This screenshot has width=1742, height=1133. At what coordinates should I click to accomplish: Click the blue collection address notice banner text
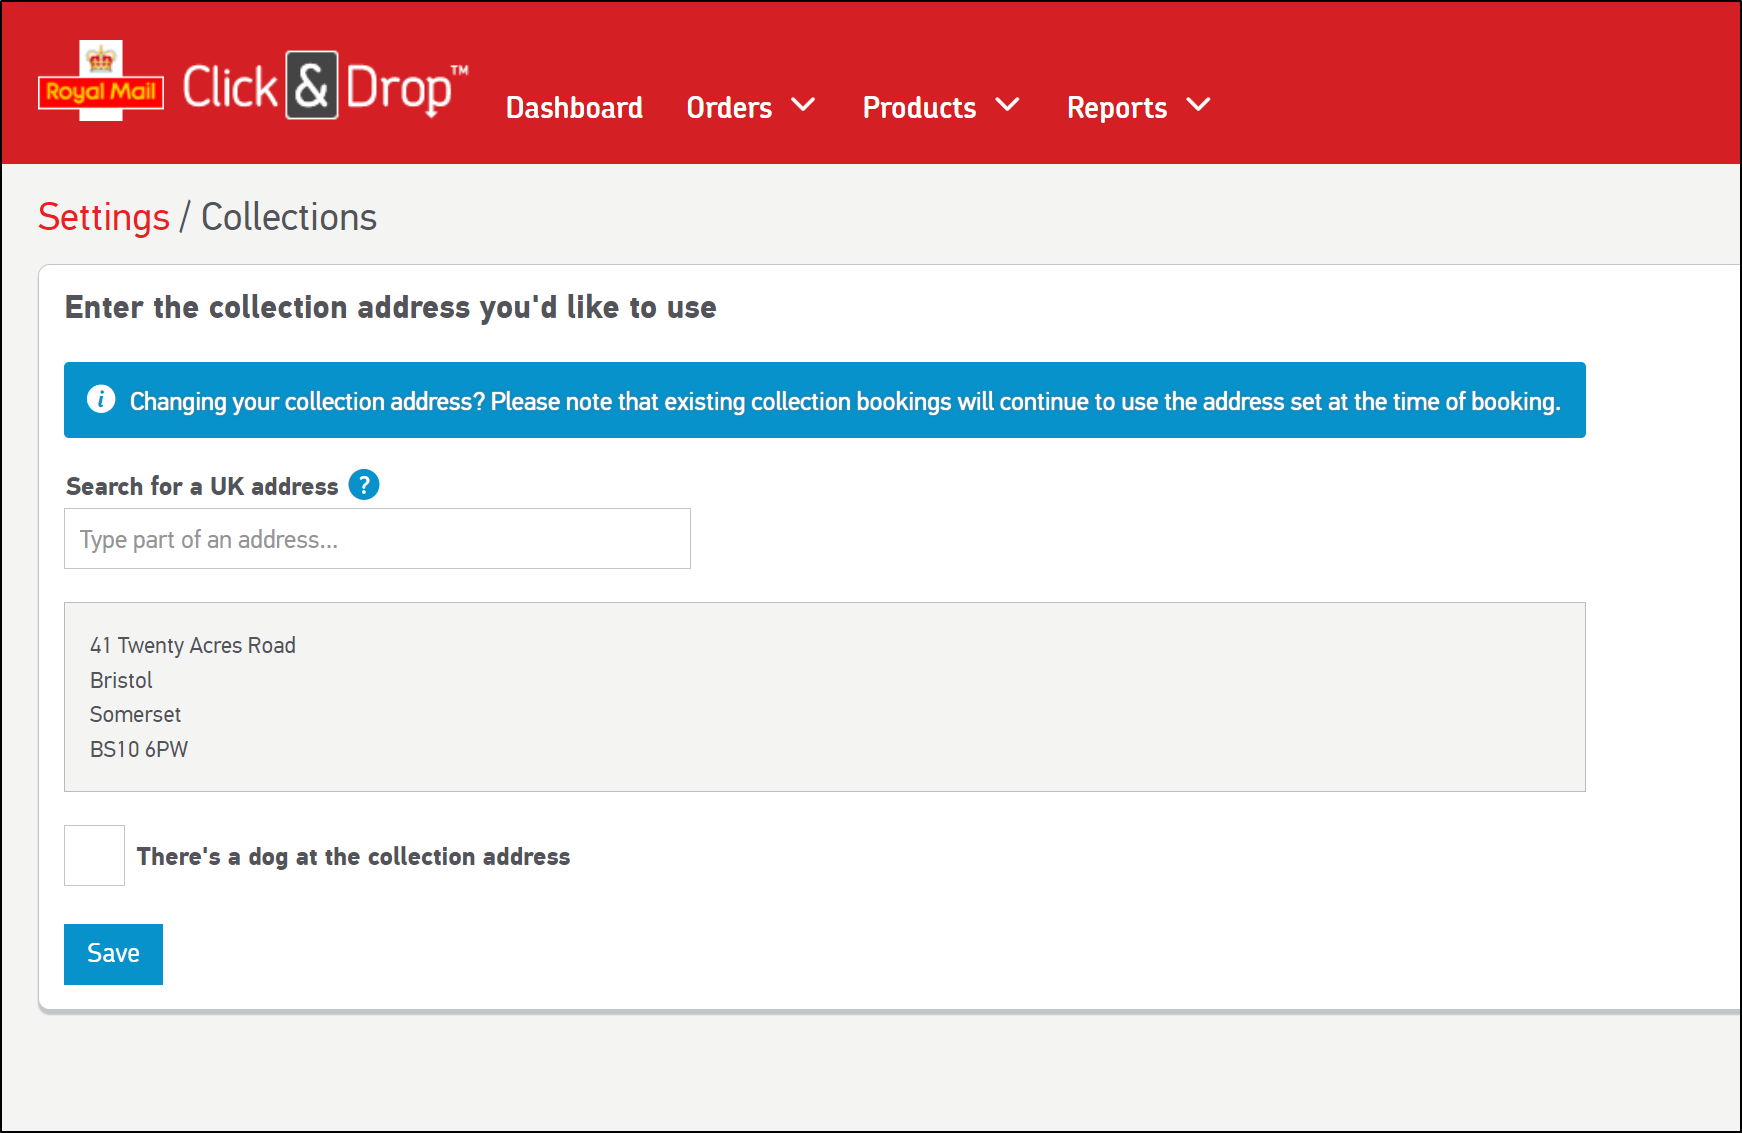844,401
